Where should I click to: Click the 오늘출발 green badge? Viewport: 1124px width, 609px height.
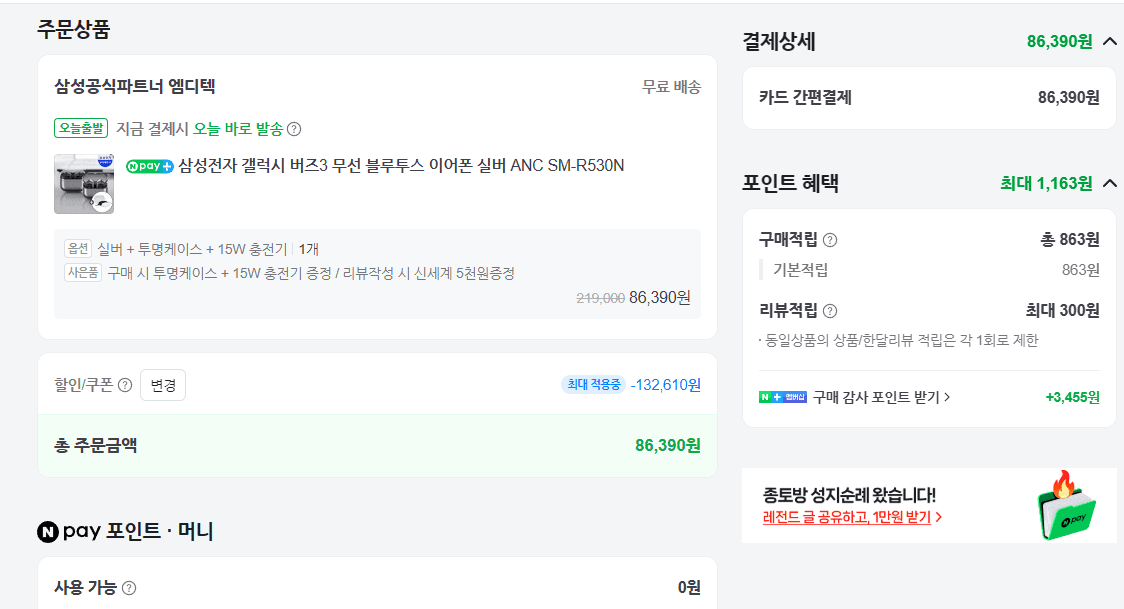81,128
